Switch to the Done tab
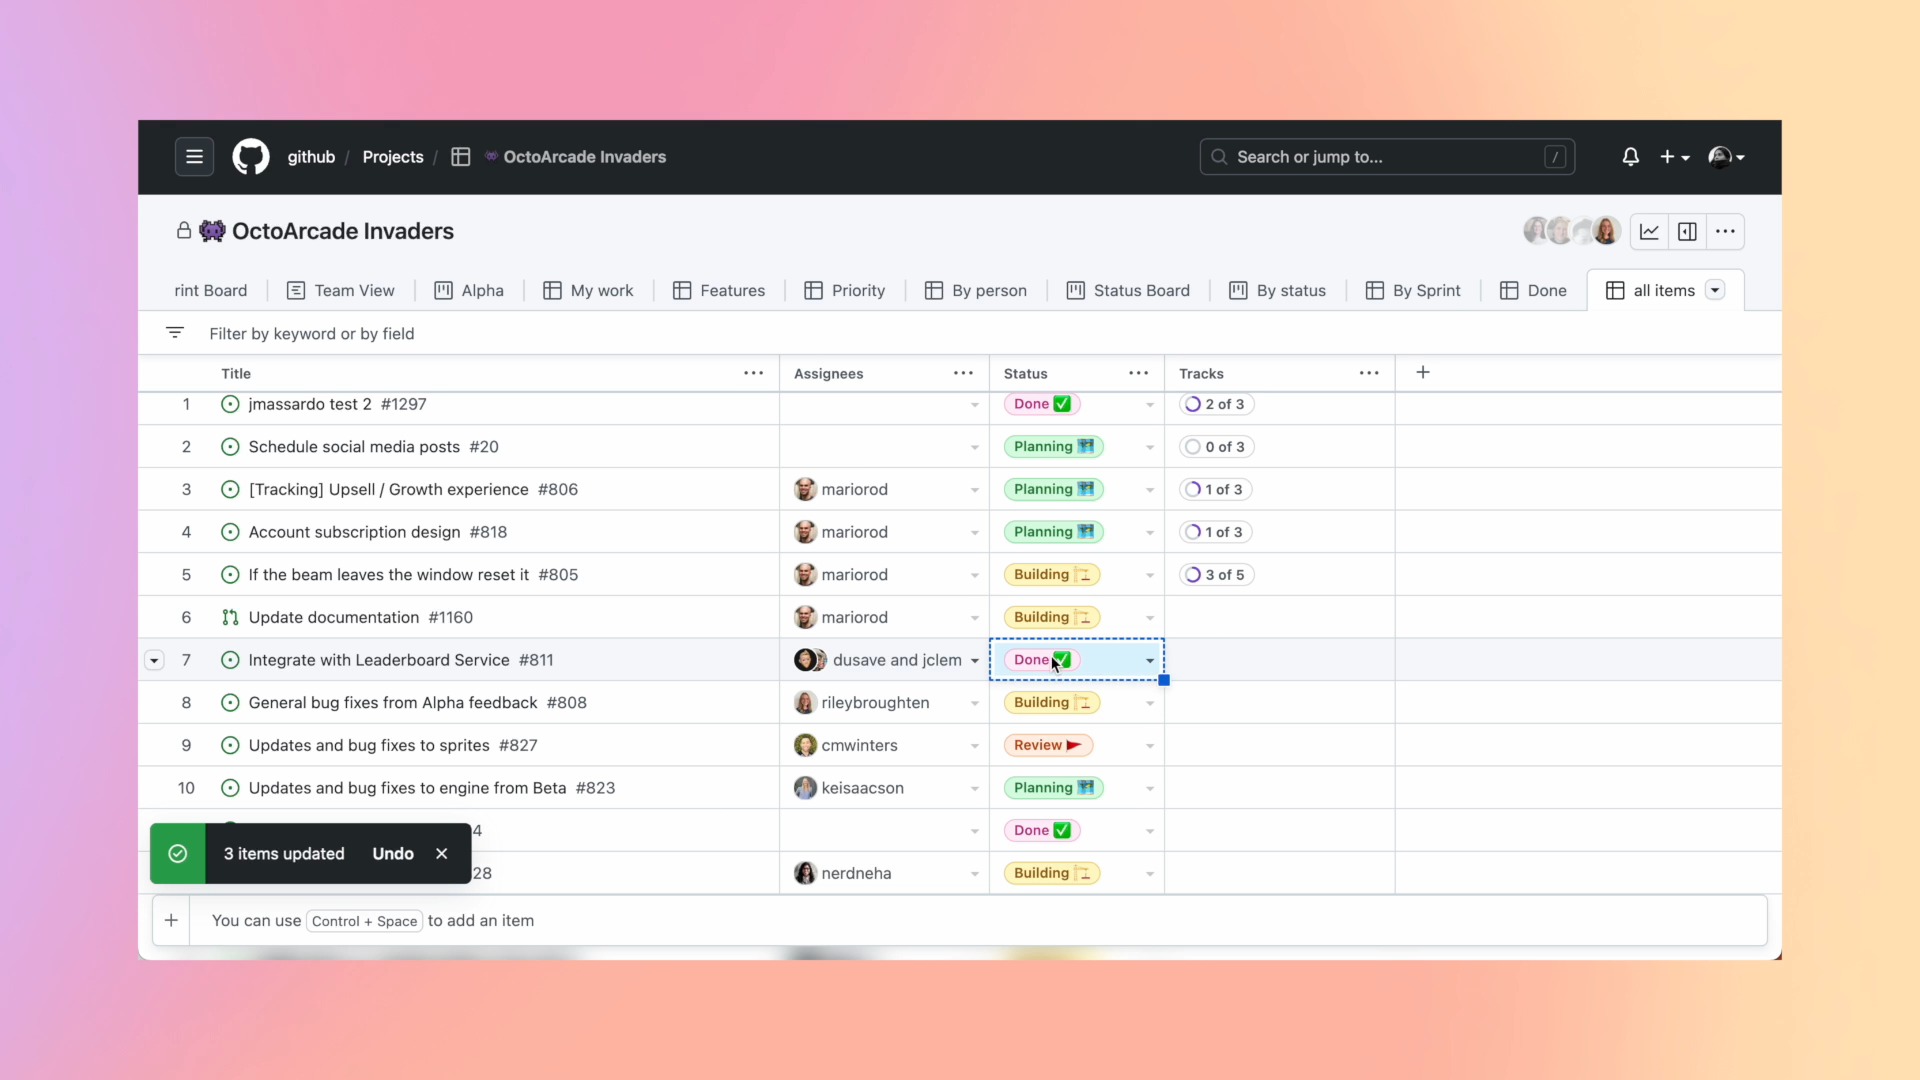Screen dimensions: 1920x1080 click(x=1534, y=290)
